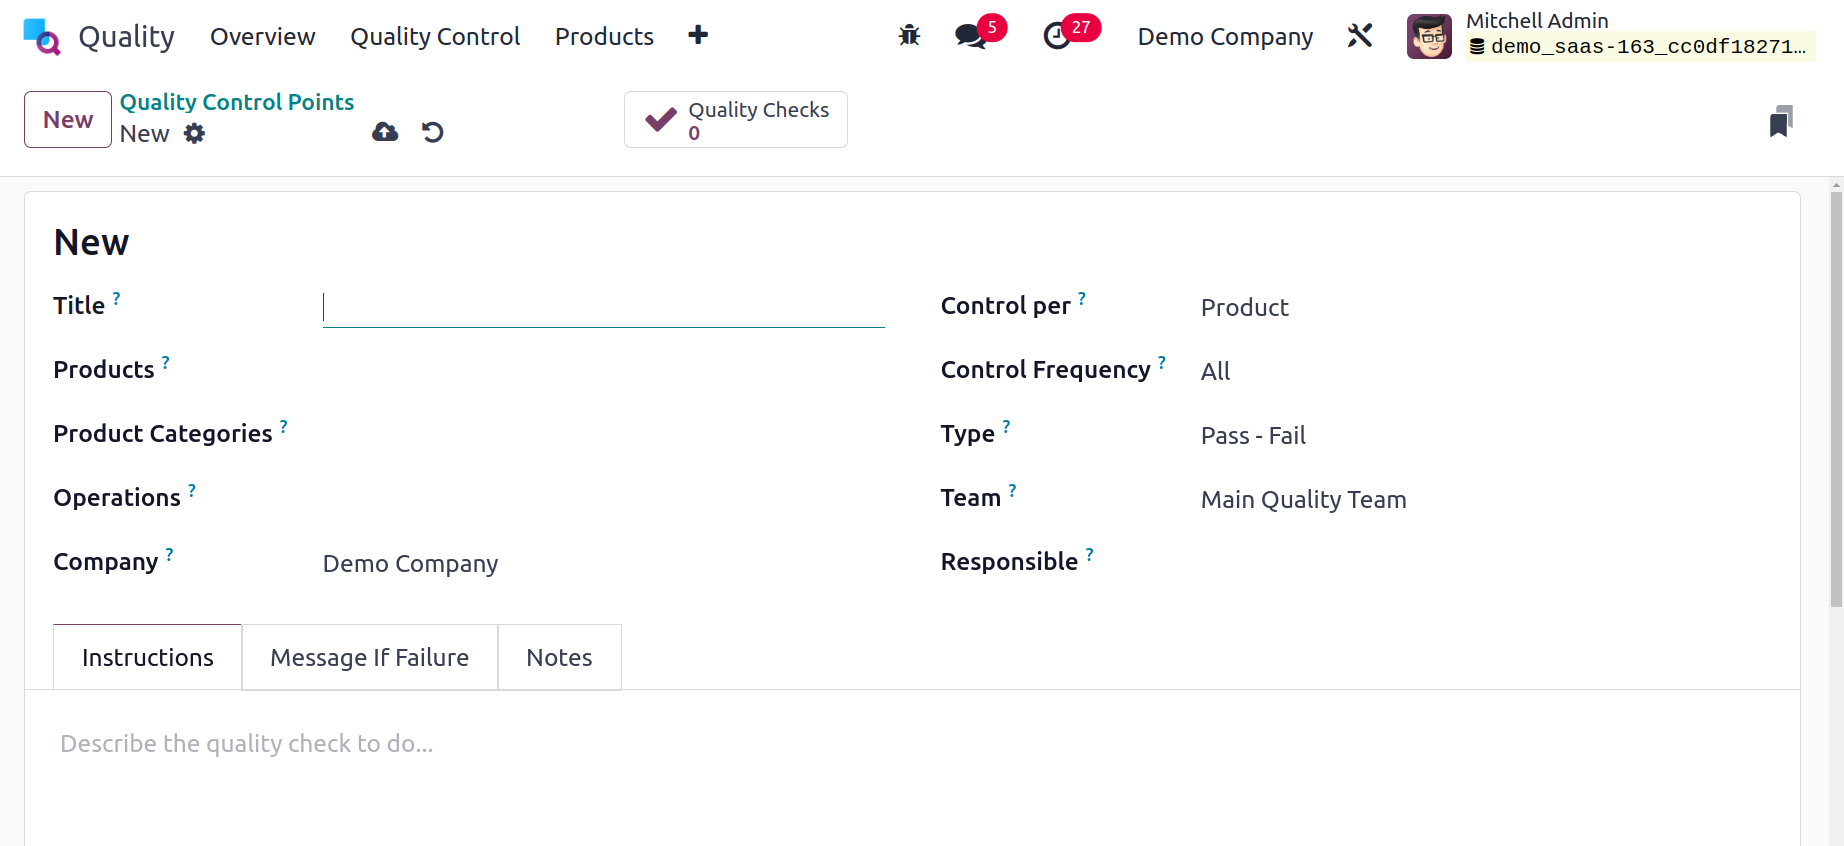1844x846 pixels.
Task: Open the Studio tools wrench icon
Action: click(1360, 36)
